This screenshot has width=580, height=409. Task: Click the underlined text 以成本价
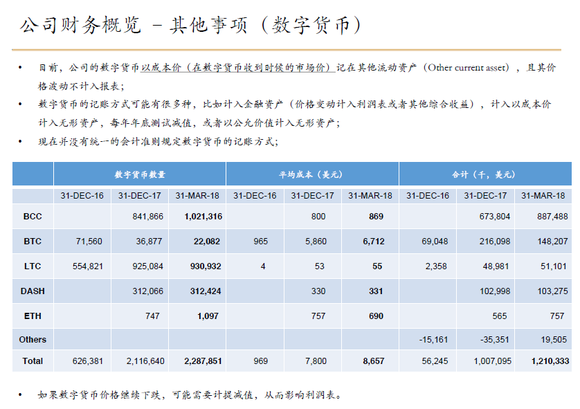point(161,67)
